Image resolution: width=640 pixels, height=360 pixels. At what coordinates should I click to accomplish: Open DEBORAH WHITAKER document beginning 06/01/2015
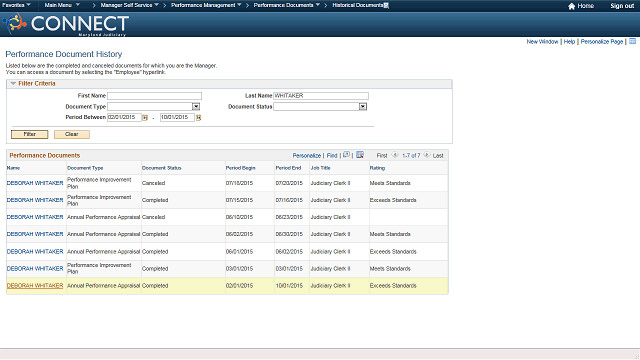(35, 252)
